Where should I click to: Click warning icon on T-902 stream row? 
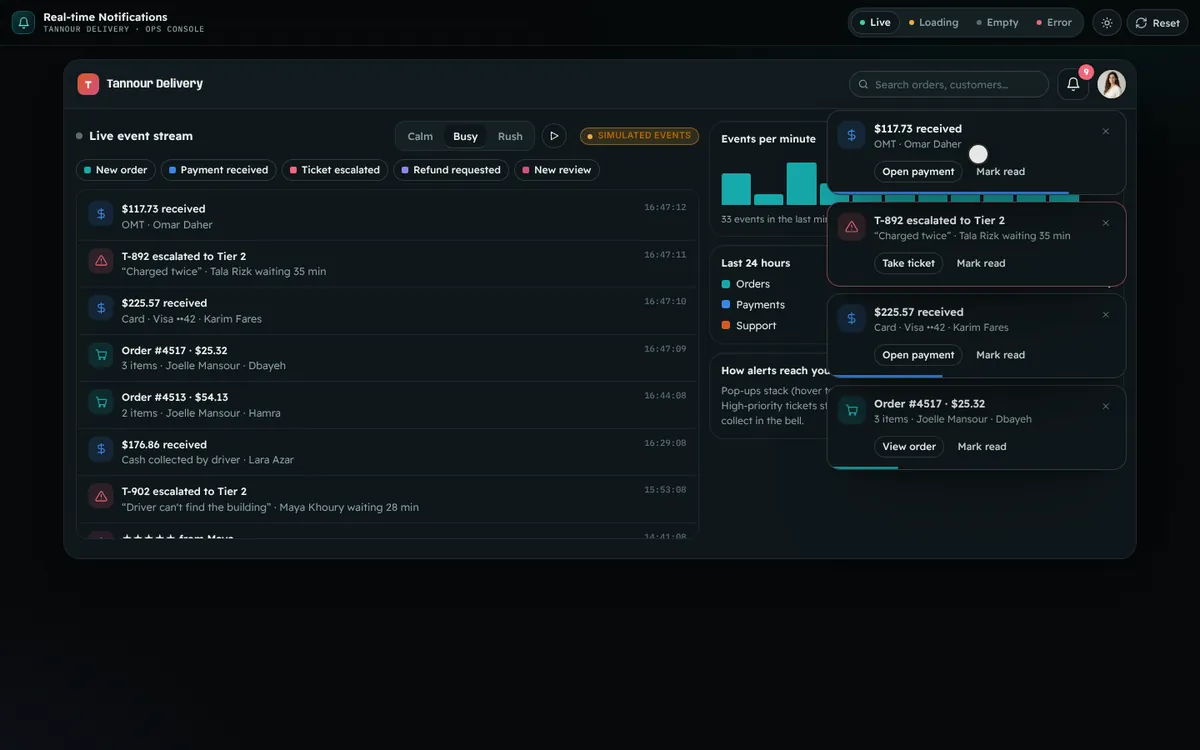tap(101, 497)
